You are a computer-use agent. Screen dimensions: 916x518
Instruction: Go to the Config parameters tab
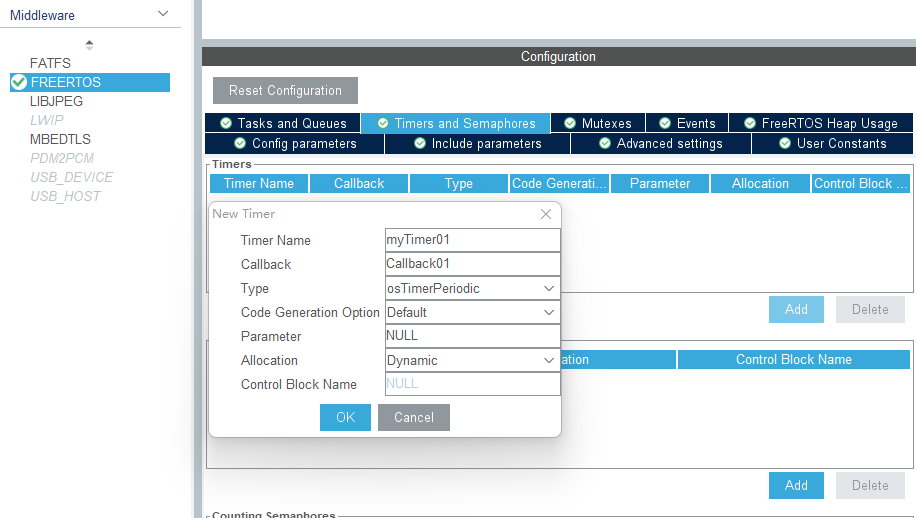295,143
